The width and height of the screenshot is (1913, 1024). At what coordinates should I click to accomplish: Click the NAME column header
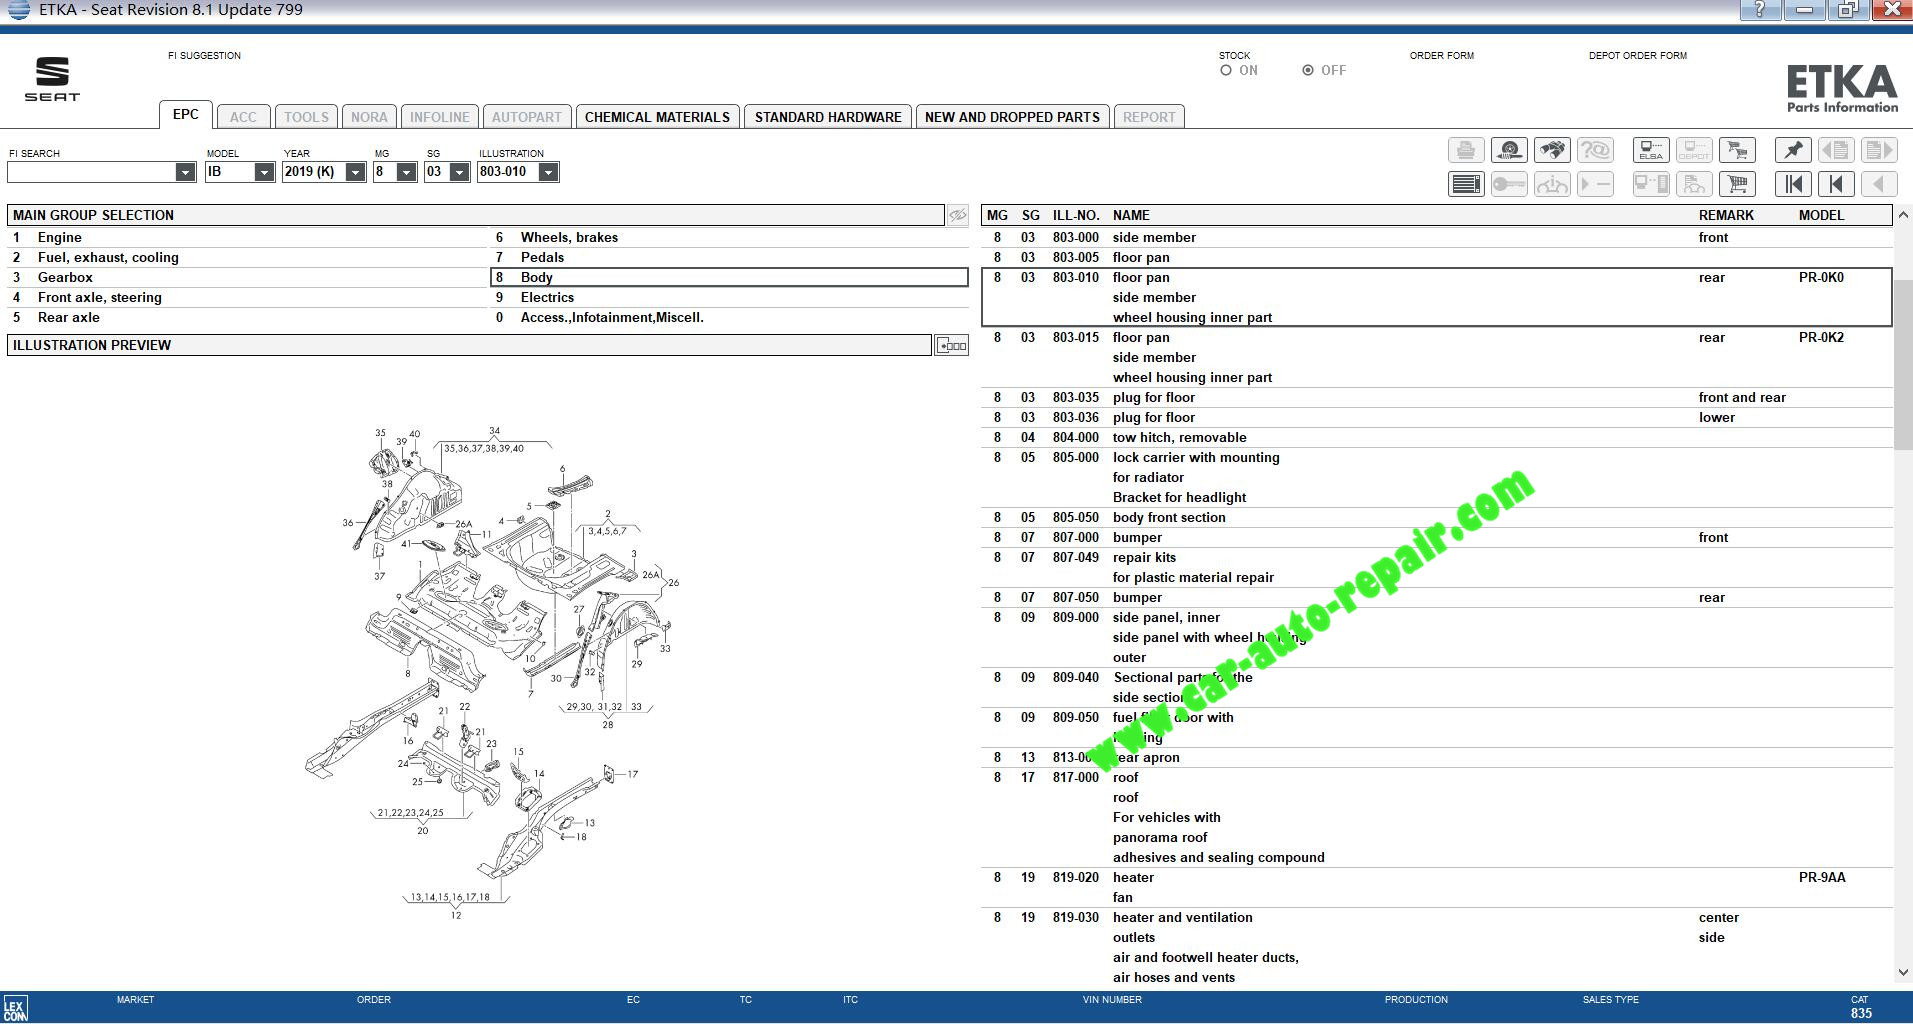[x=1131, y=216]
